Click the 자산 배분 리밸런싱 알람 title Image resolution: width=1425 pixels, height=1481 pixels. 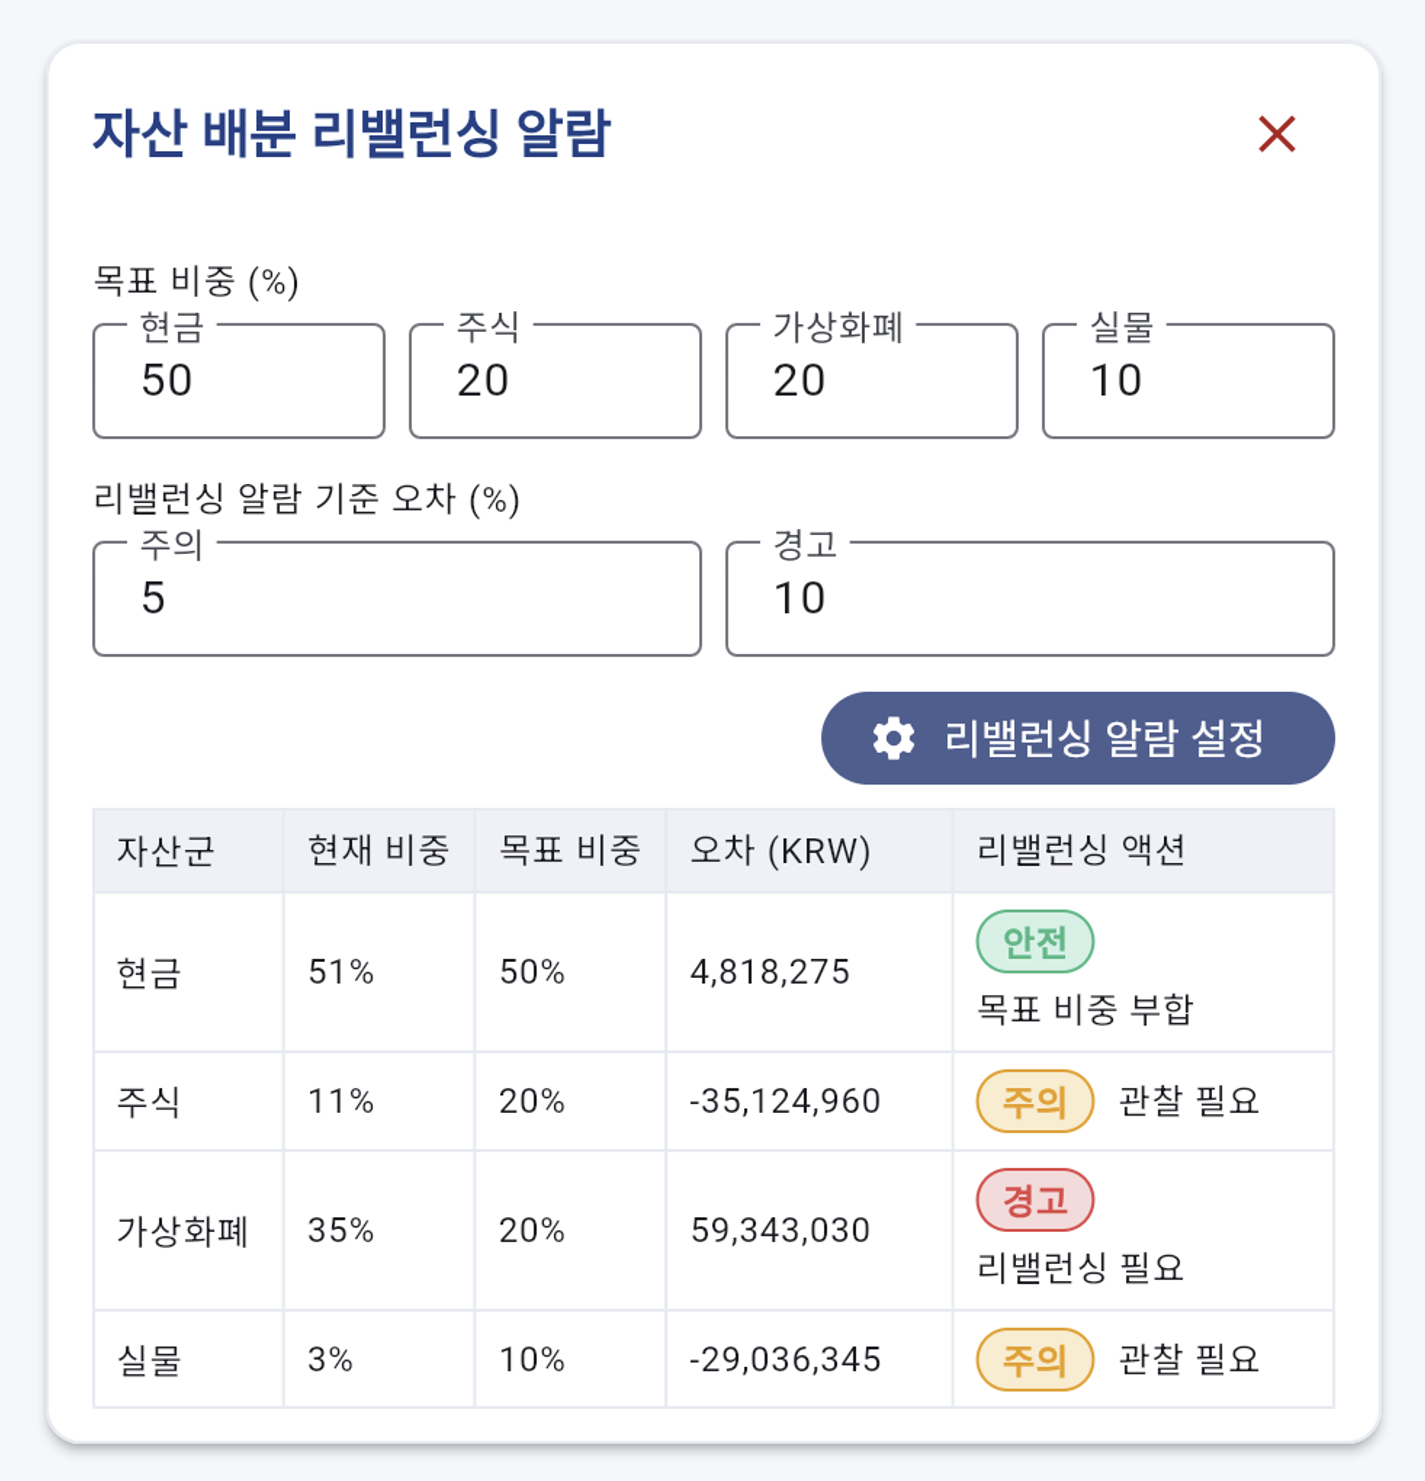coord(351,134)
